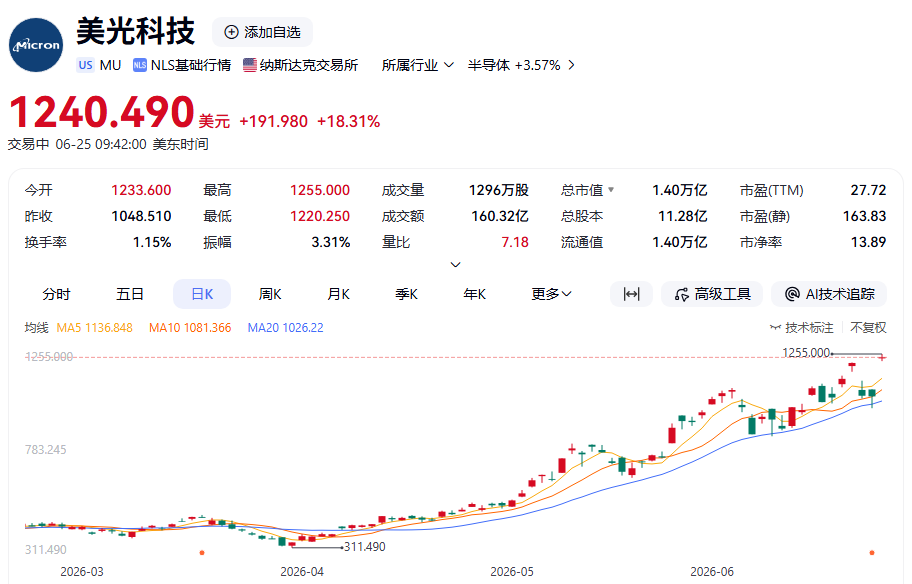Select the 周K chart tab
912x584 pixels.
pyautogui.click(x=270, y=294)
